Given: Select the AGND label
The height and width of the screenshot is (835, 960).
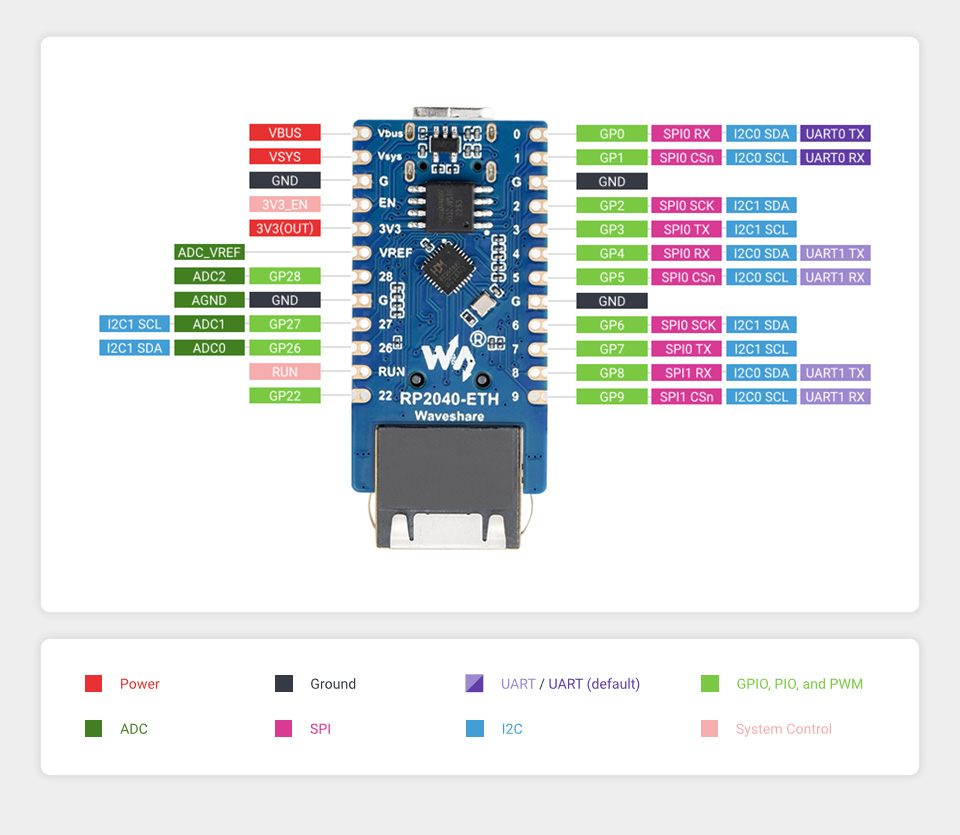Looking at the screenshot, I should pos(209,300).
